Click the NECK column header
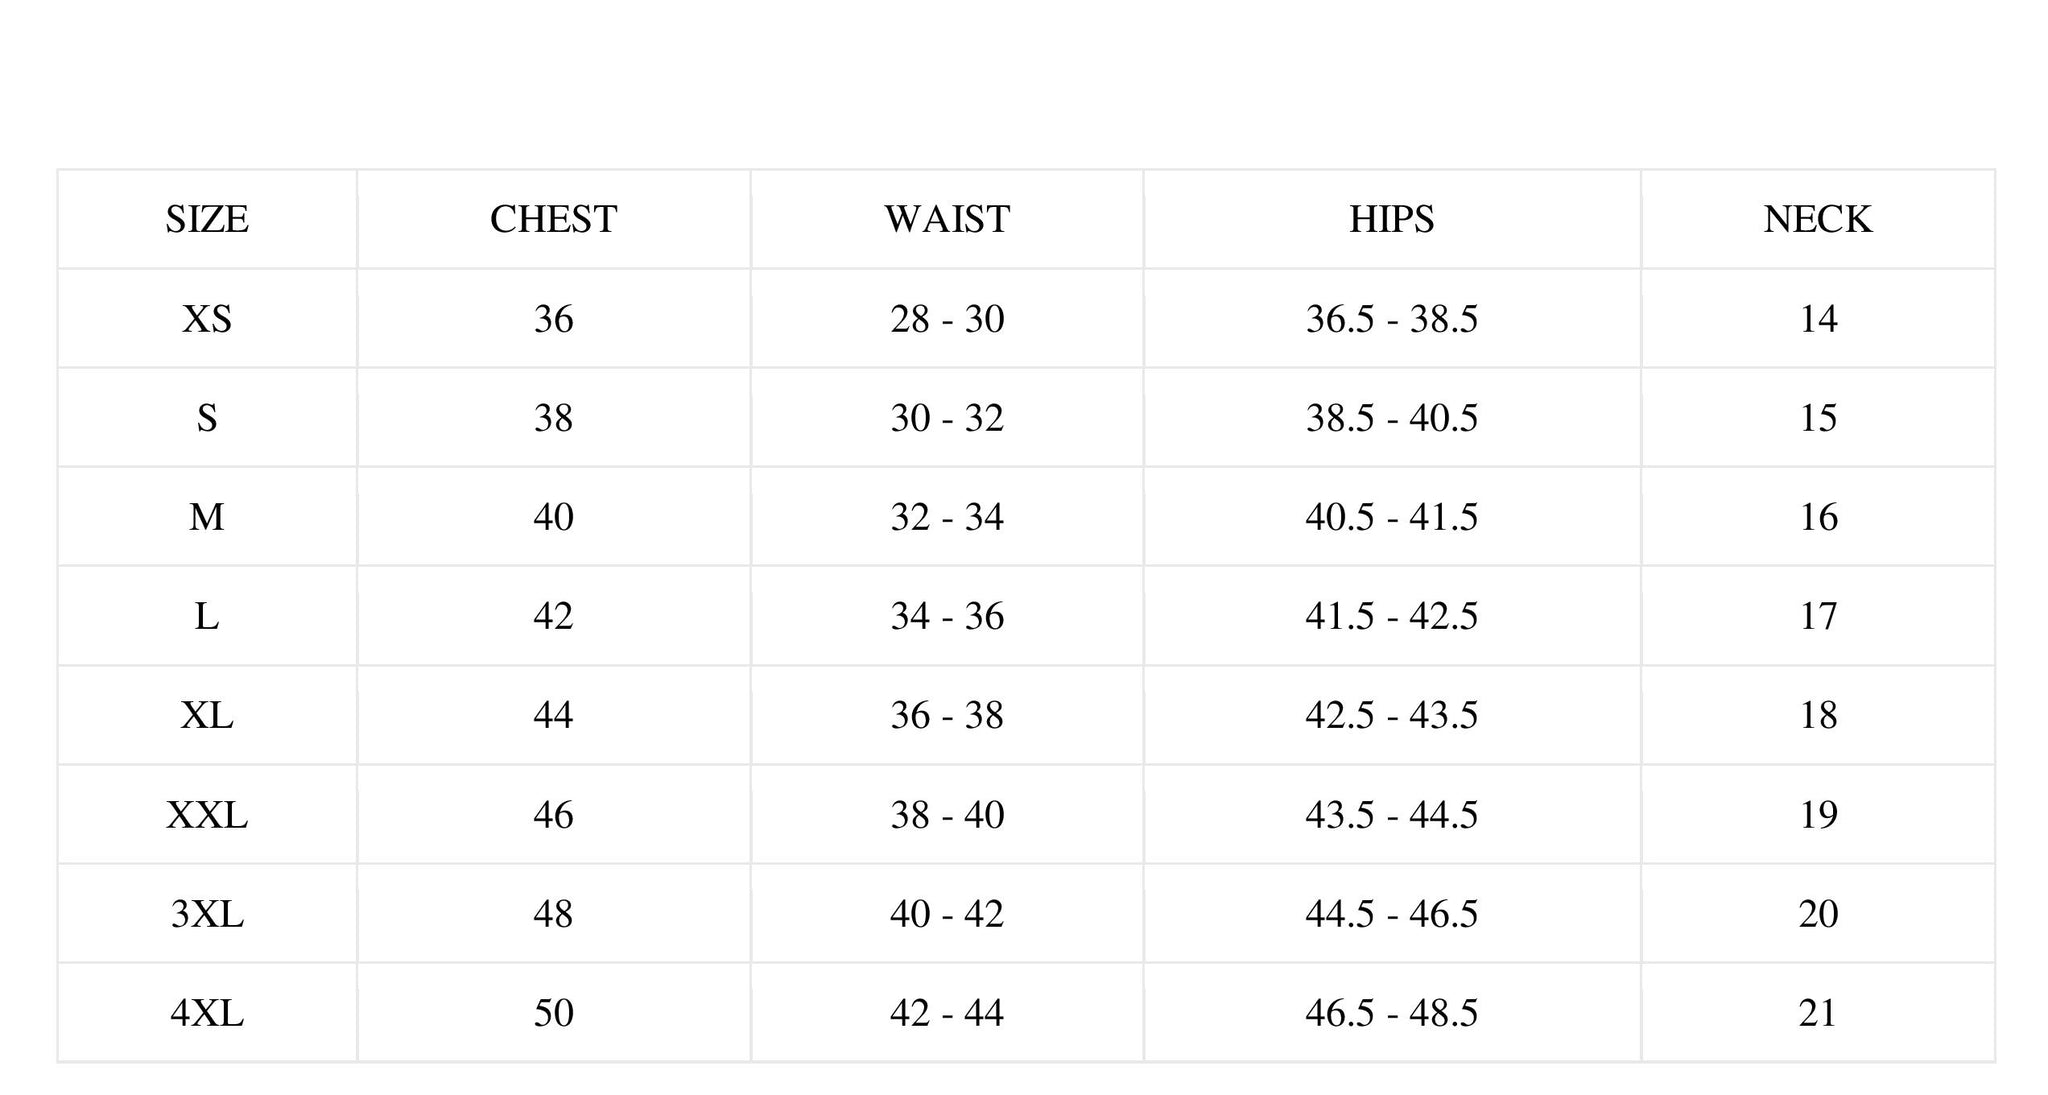The width and height of the screenshot is (2048, 1095). (x=1817, y=219)
